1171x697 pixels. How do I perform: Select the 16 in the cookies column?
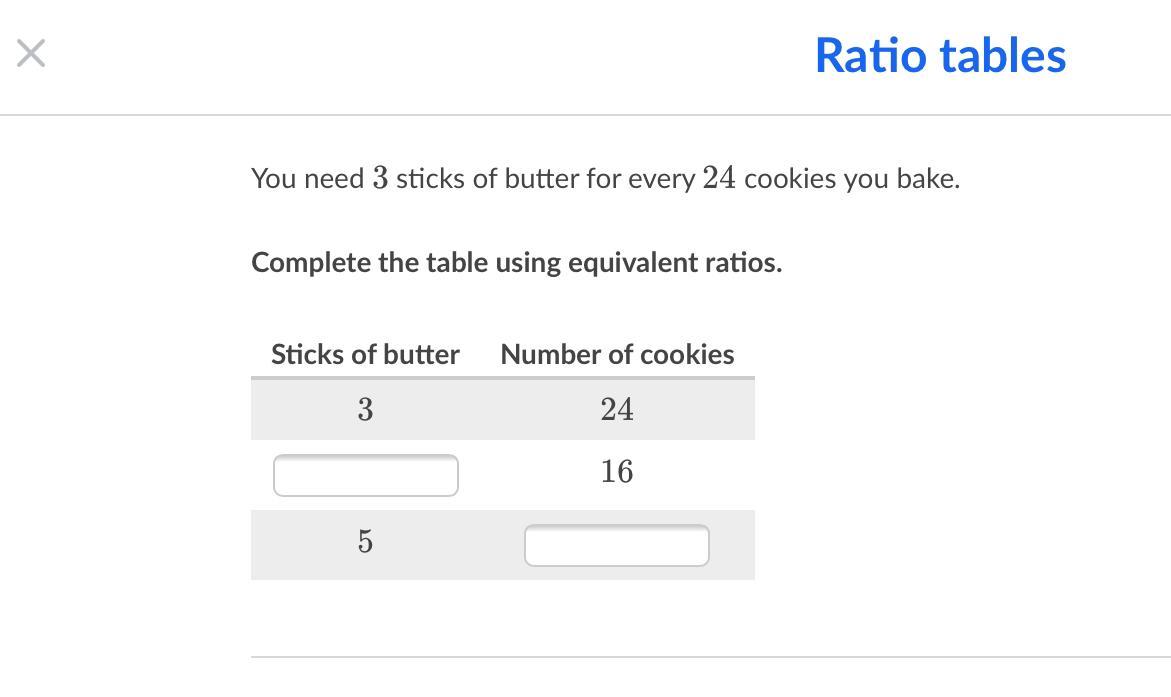point(617,472)
